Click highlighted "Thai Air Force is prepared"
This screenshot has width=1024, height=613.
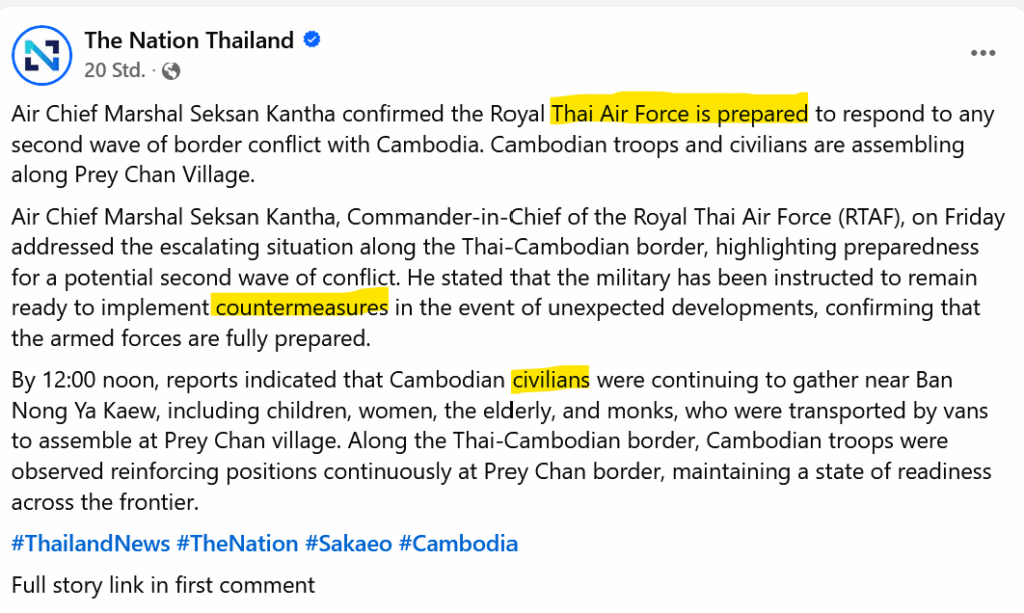679,114
